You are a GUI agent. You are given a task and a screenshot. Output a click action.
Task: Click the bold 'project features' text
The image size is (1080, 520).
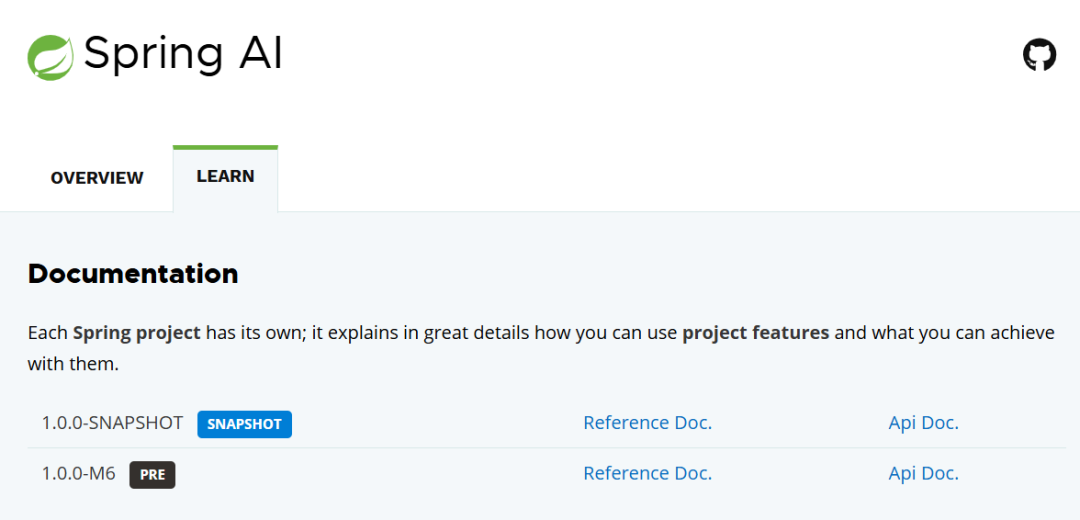click(x=756, y=334)
